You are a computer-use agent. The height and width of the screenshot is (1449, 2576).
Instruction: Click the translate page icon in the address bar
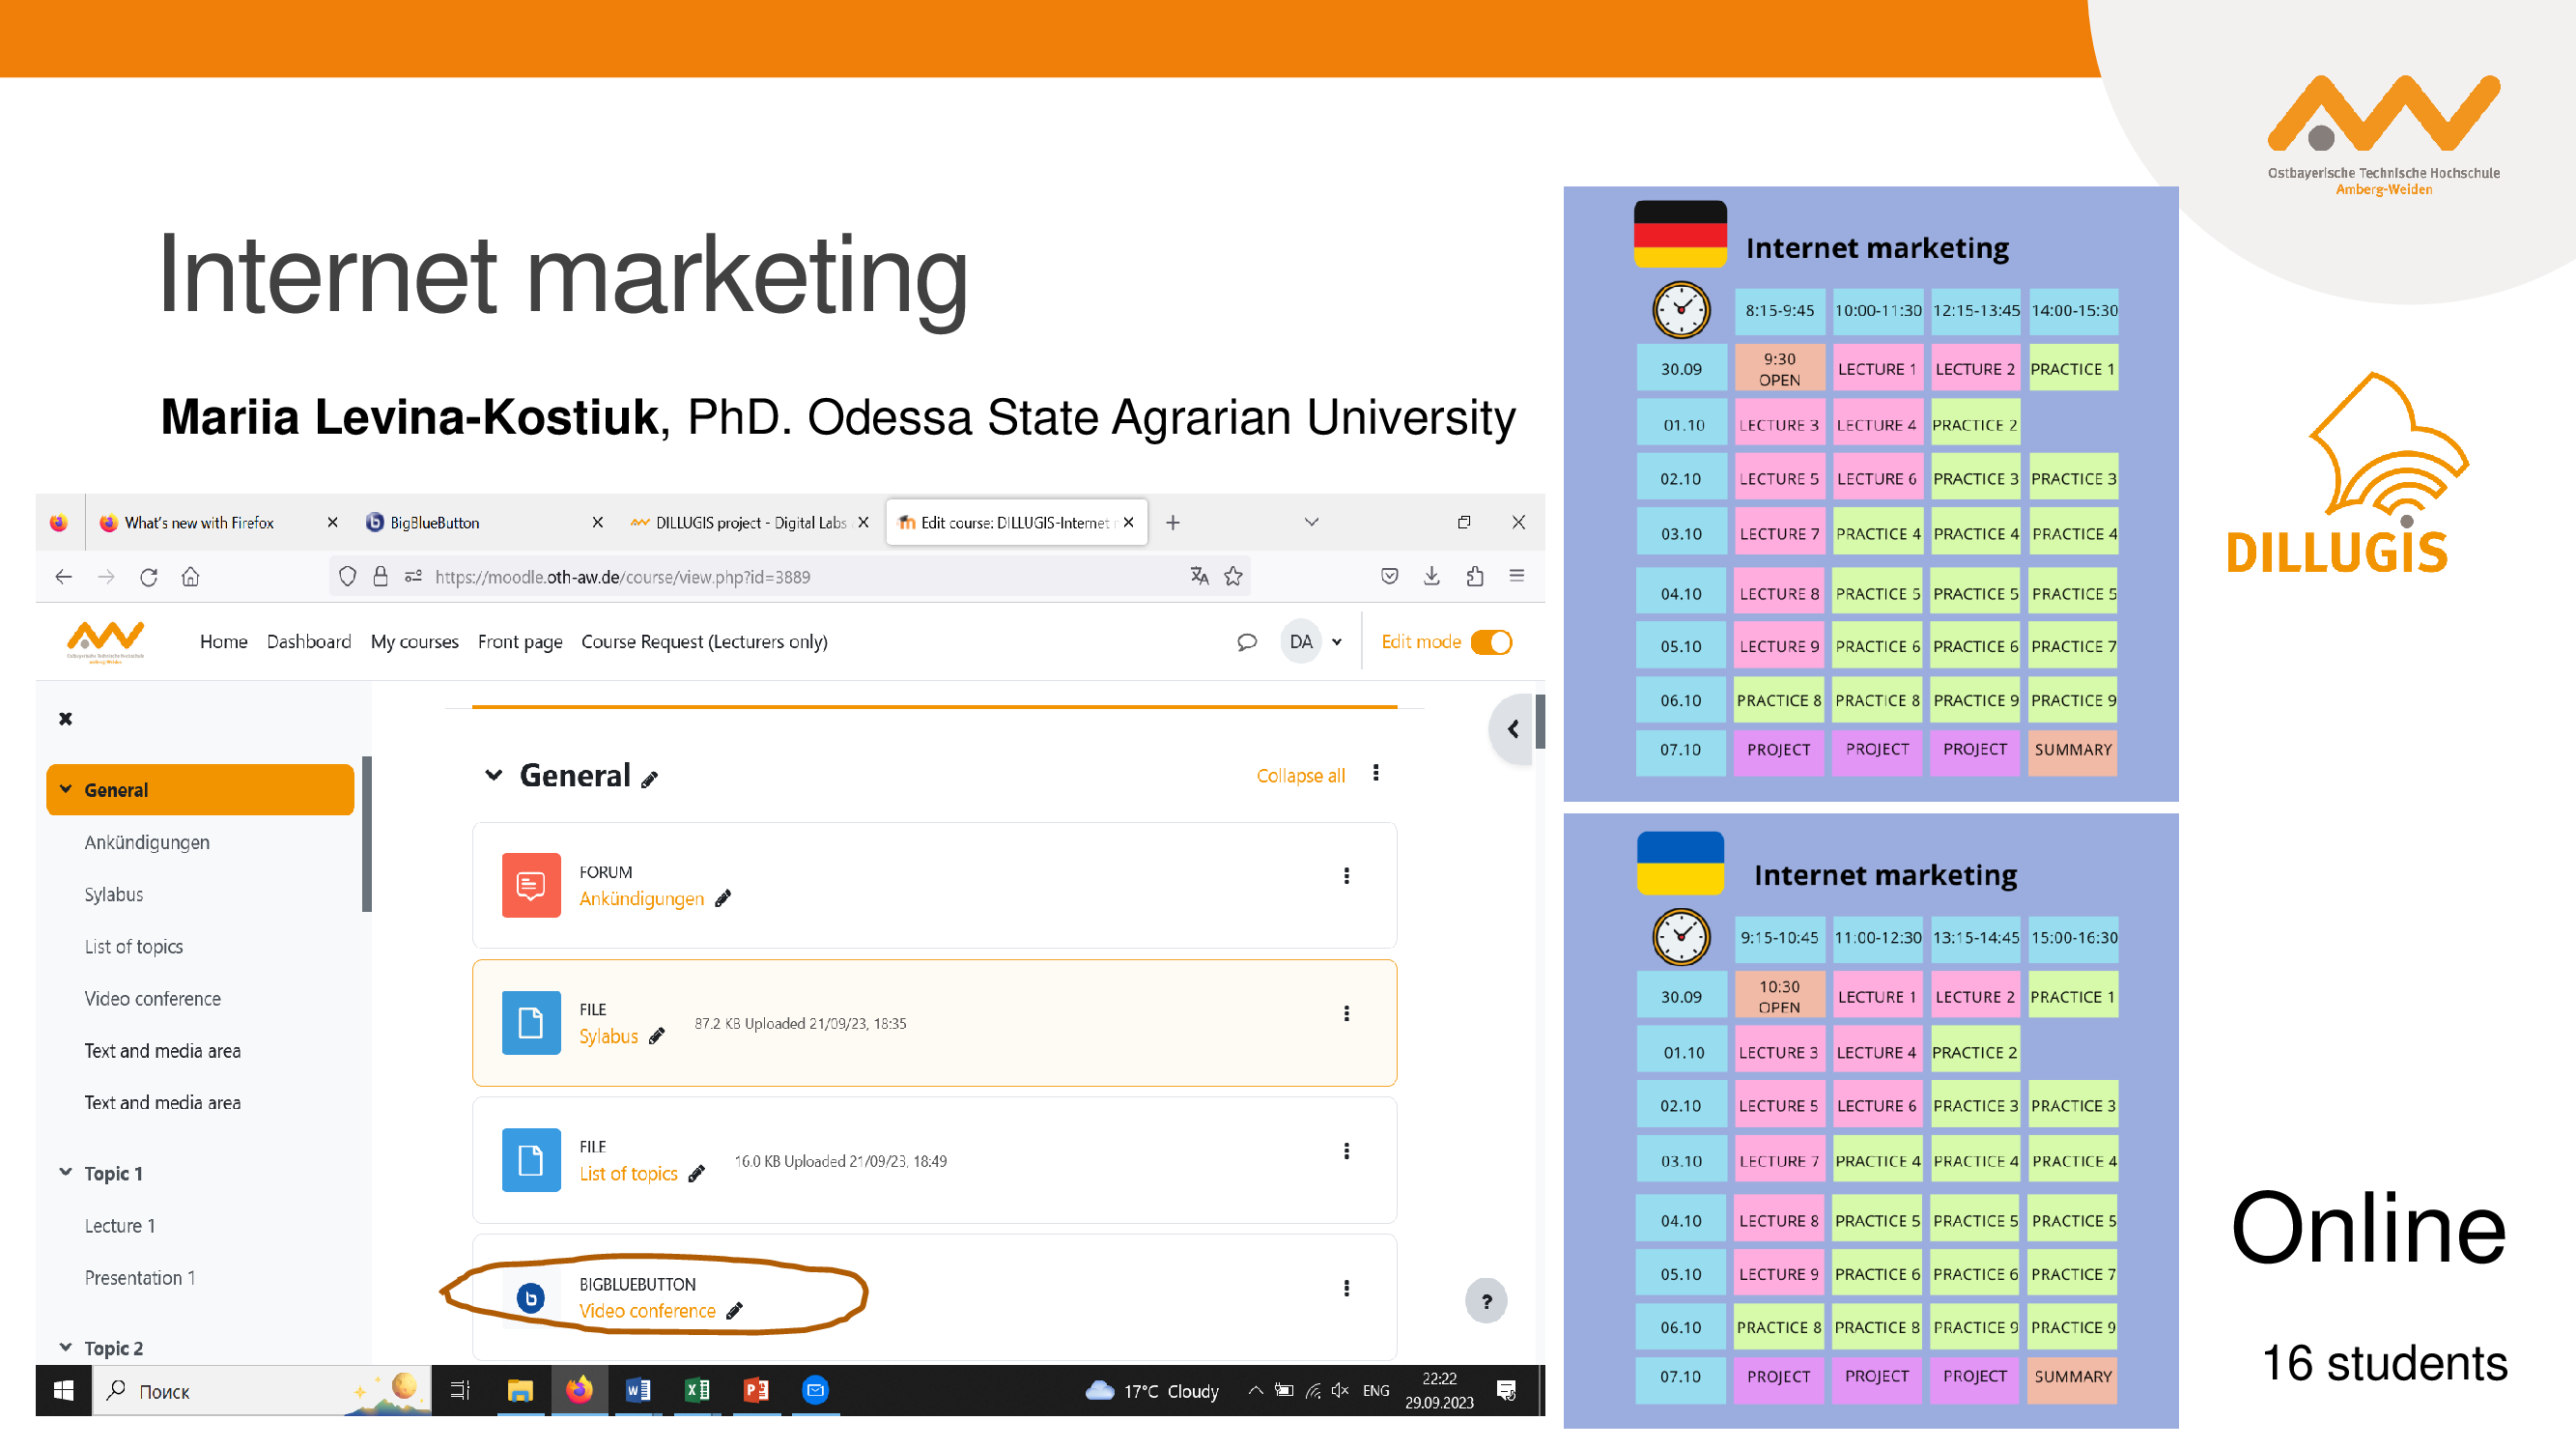[x=1199, y=577]
